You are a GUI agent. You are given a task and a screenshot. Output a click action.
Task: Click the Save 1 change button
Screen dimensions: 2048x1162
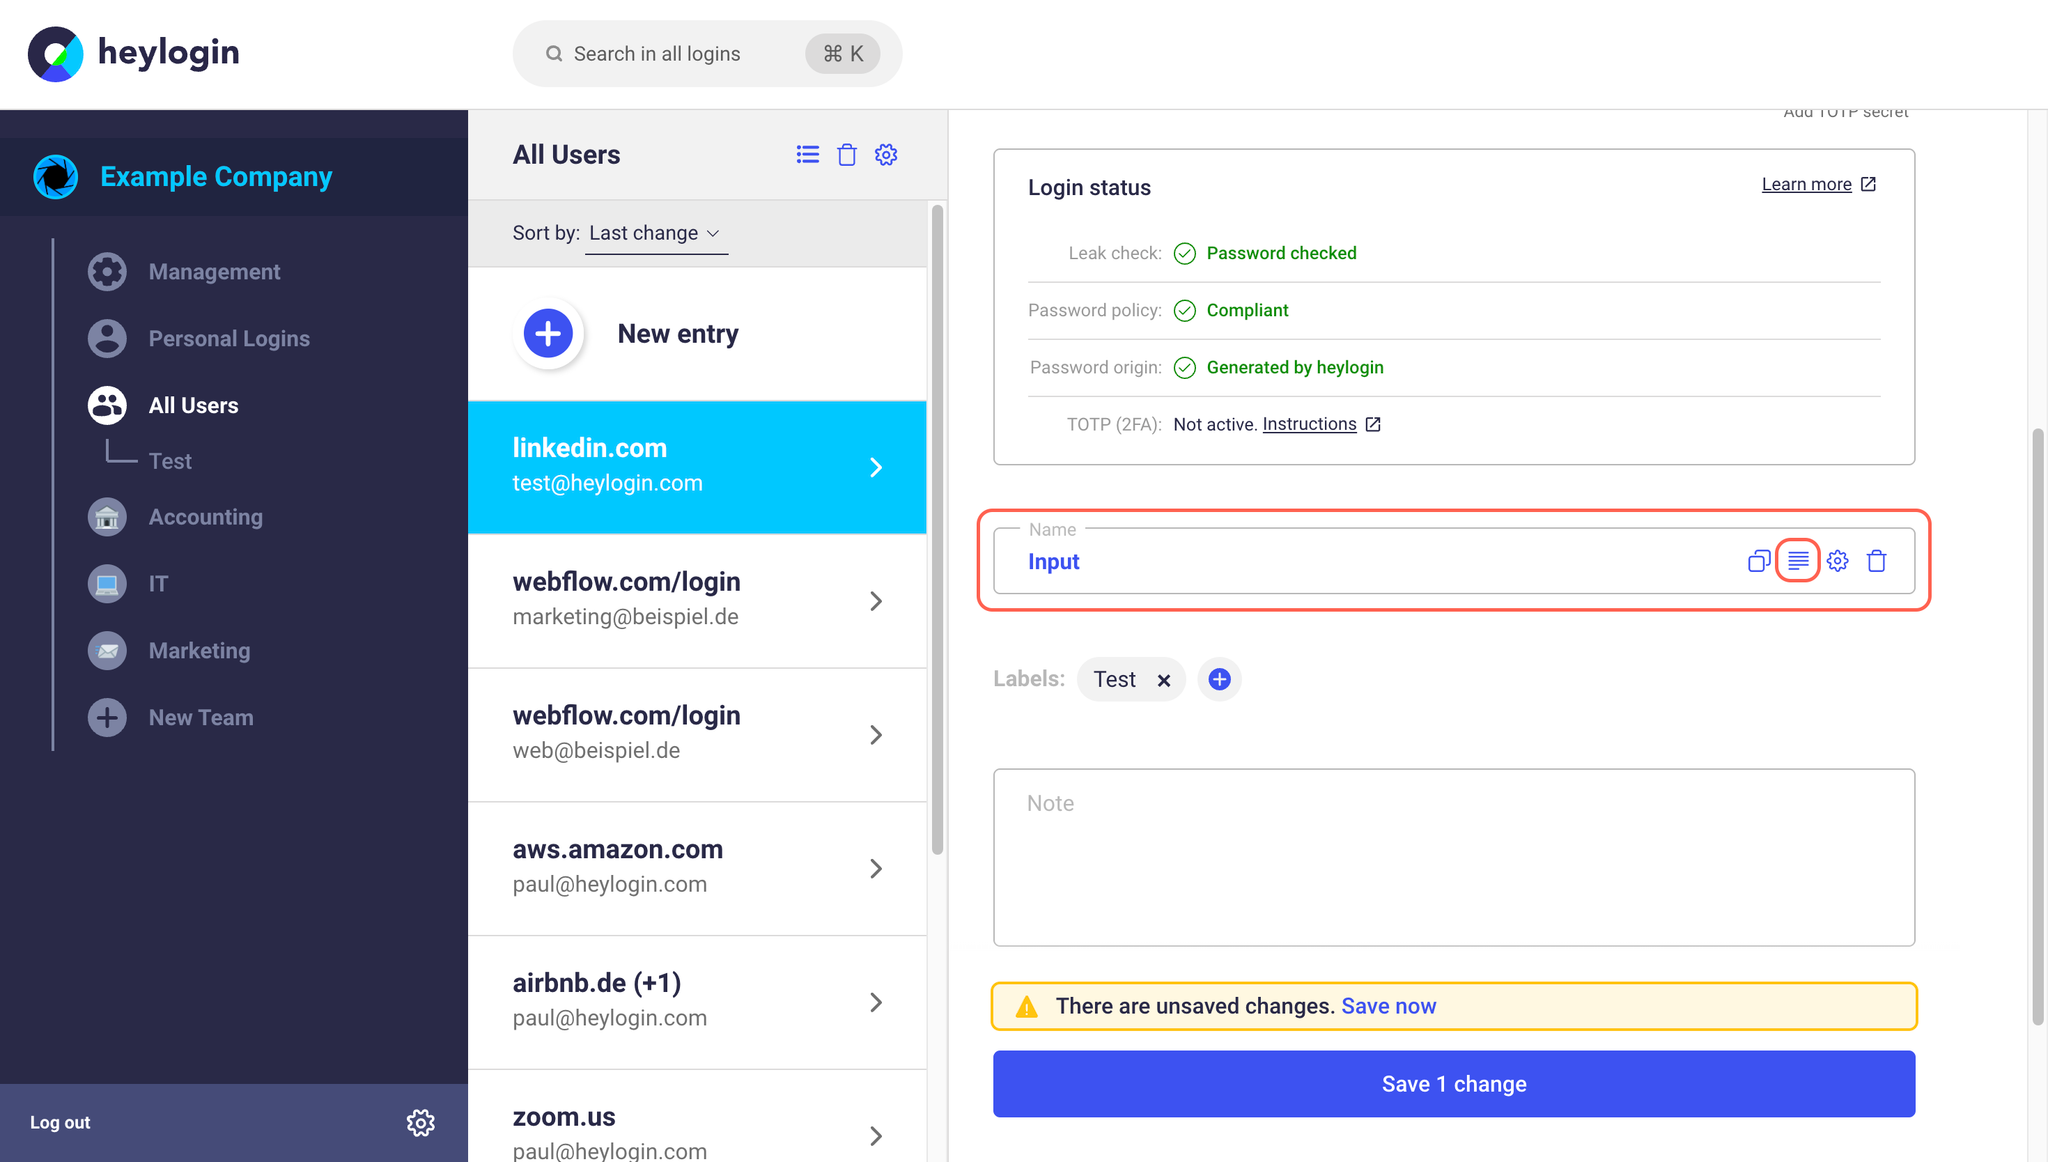[1454, 1083]
